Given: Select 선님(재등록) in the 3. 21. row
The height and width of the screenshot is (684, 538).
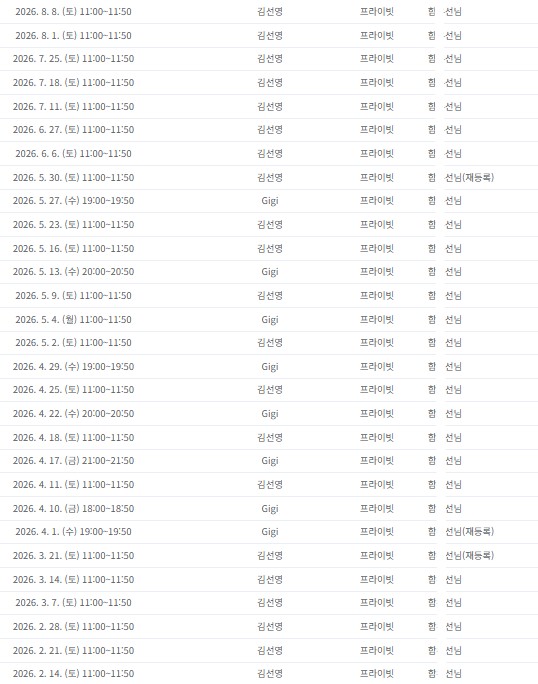Looking at the screenshot, I should pos(469,555).
